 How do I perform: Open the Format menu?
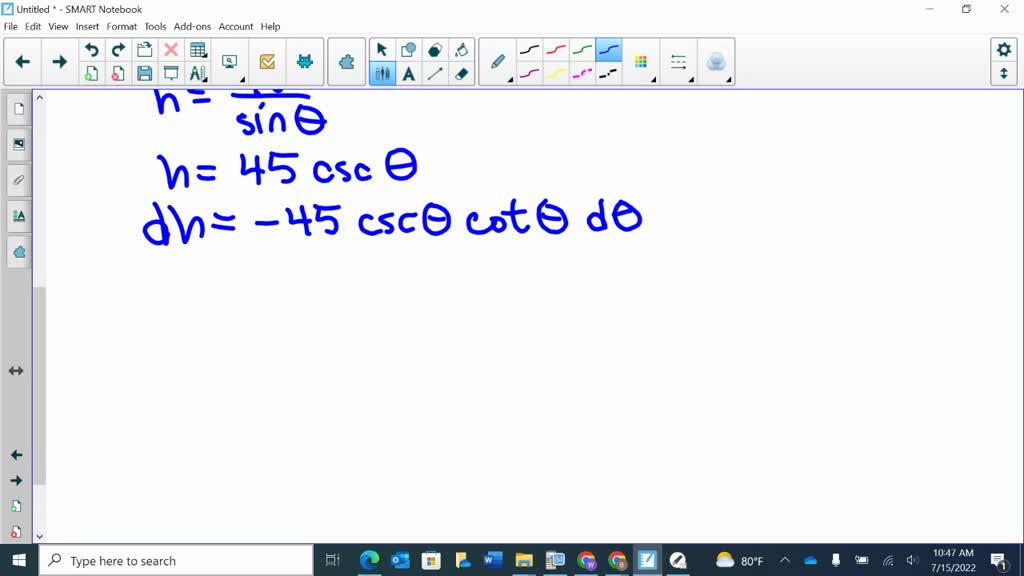tap(121, 26)
